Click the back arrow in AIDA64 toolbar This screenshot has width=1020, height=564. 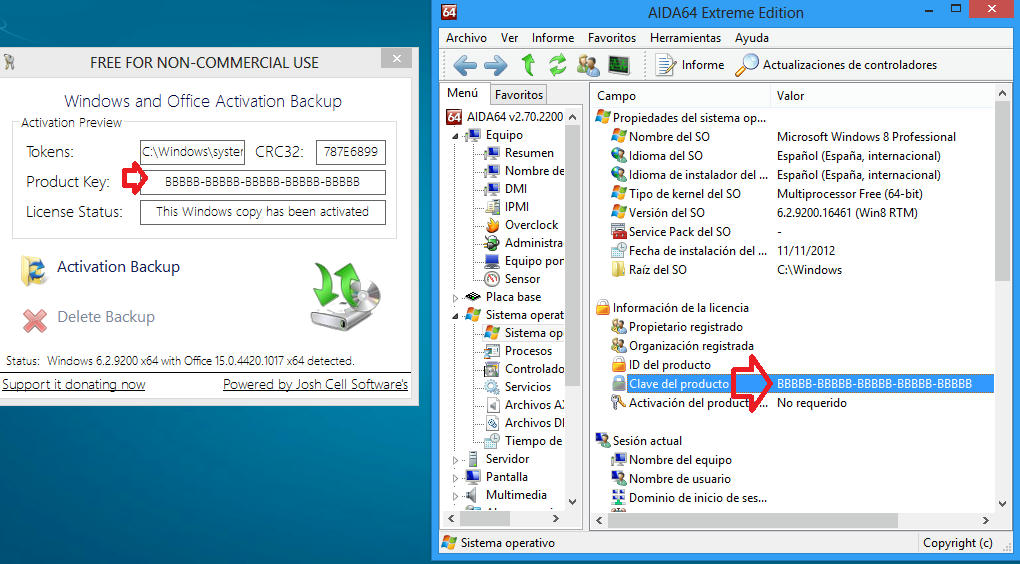[464, 65]
